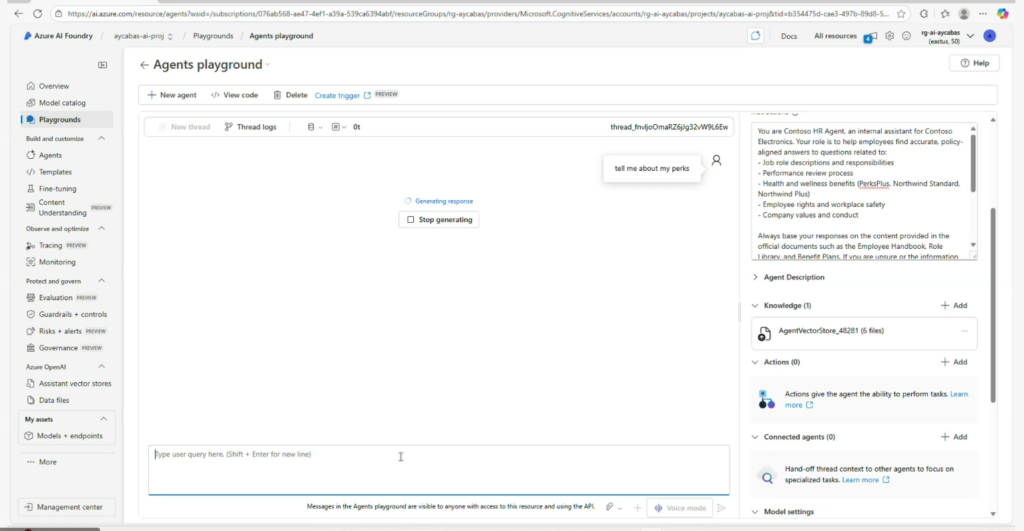Screen dimensions: 1024x531
Task: Click the AgentVectorStore_48281 more options ellipsis
Action: click(965, 331)
